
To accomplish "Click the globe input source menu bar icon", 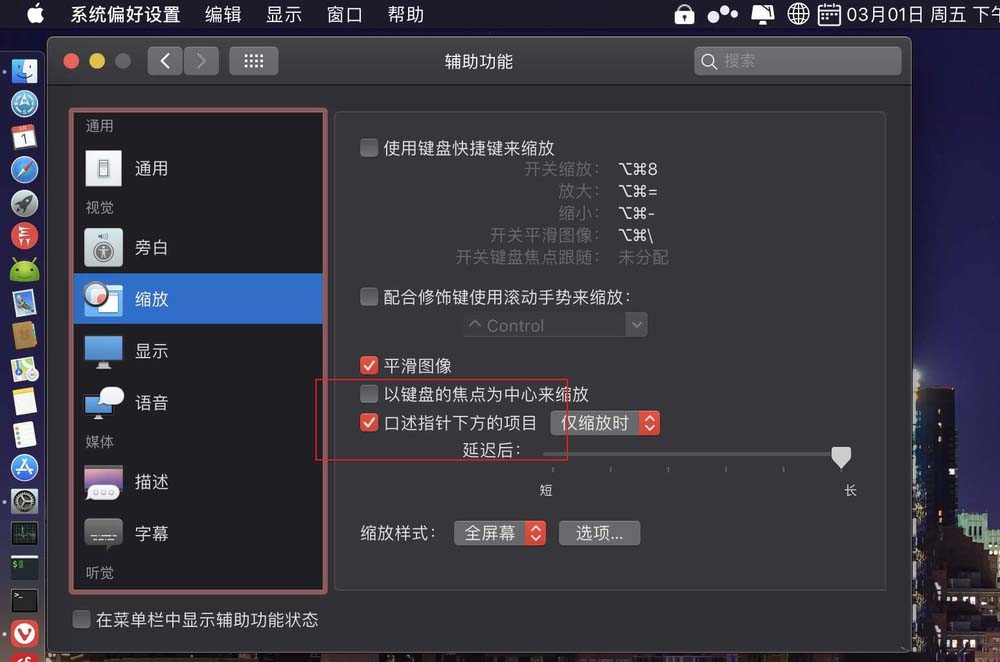I will tap(797, 15).
